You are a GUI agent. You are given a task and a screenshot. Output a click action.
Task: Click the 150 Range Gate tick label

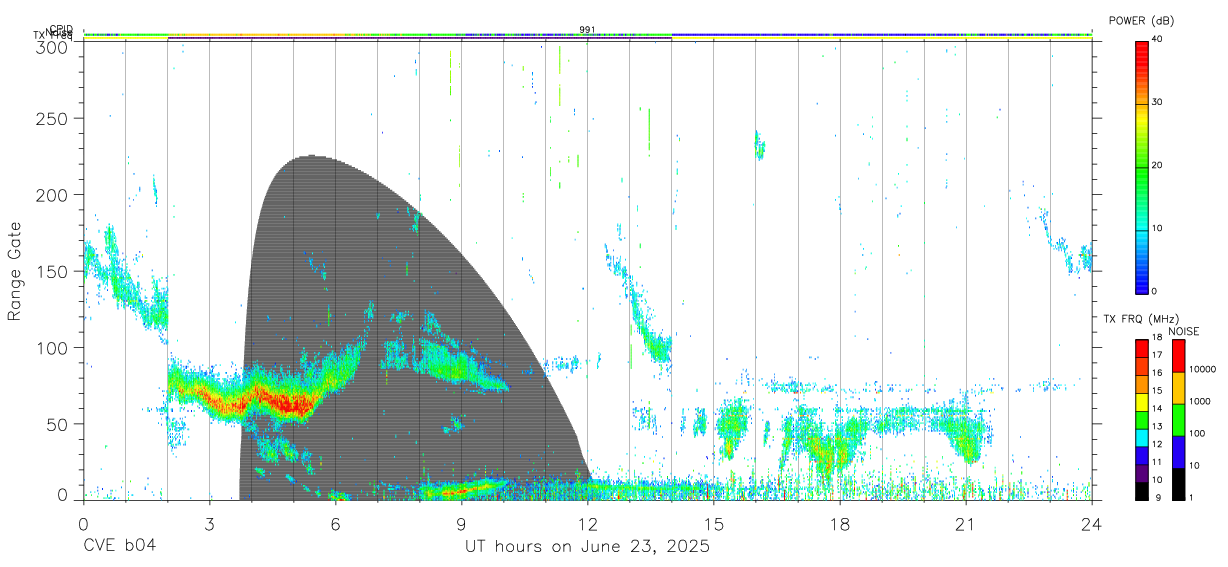54,271
